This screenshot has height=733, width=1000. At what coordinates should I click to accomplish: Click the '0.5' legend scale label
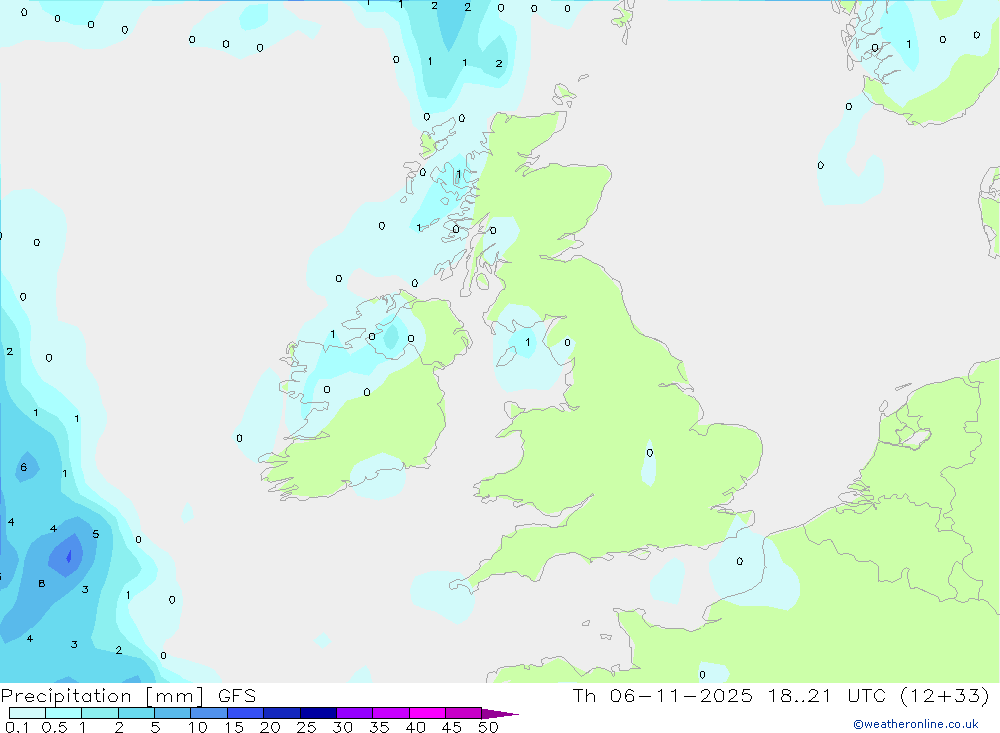click(x=54, y=727)
